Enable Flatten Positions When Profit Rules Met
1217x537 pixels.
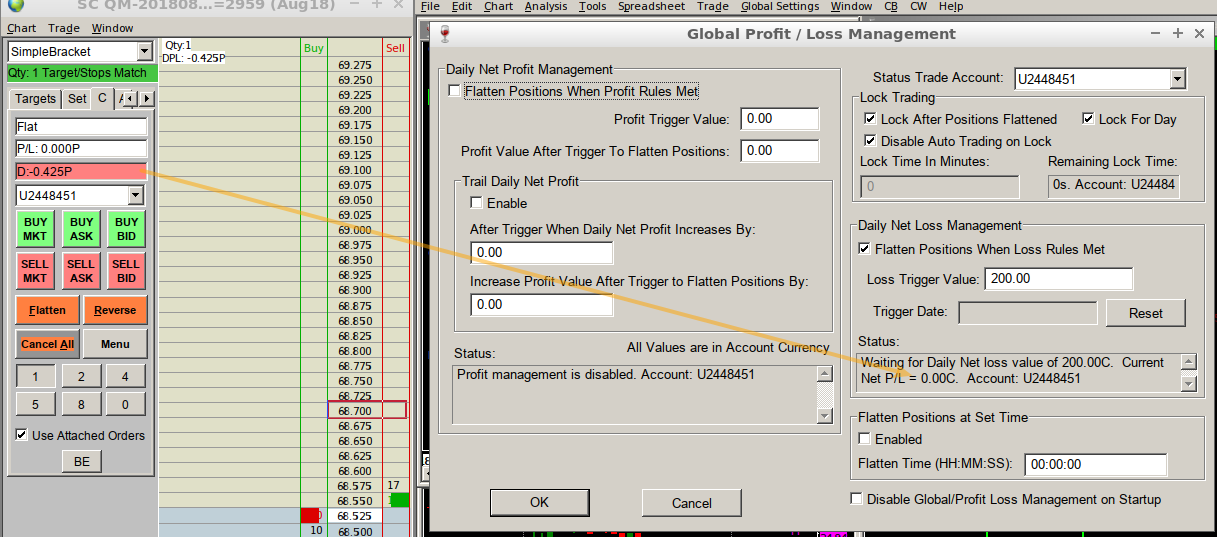[x=455, y=91]
